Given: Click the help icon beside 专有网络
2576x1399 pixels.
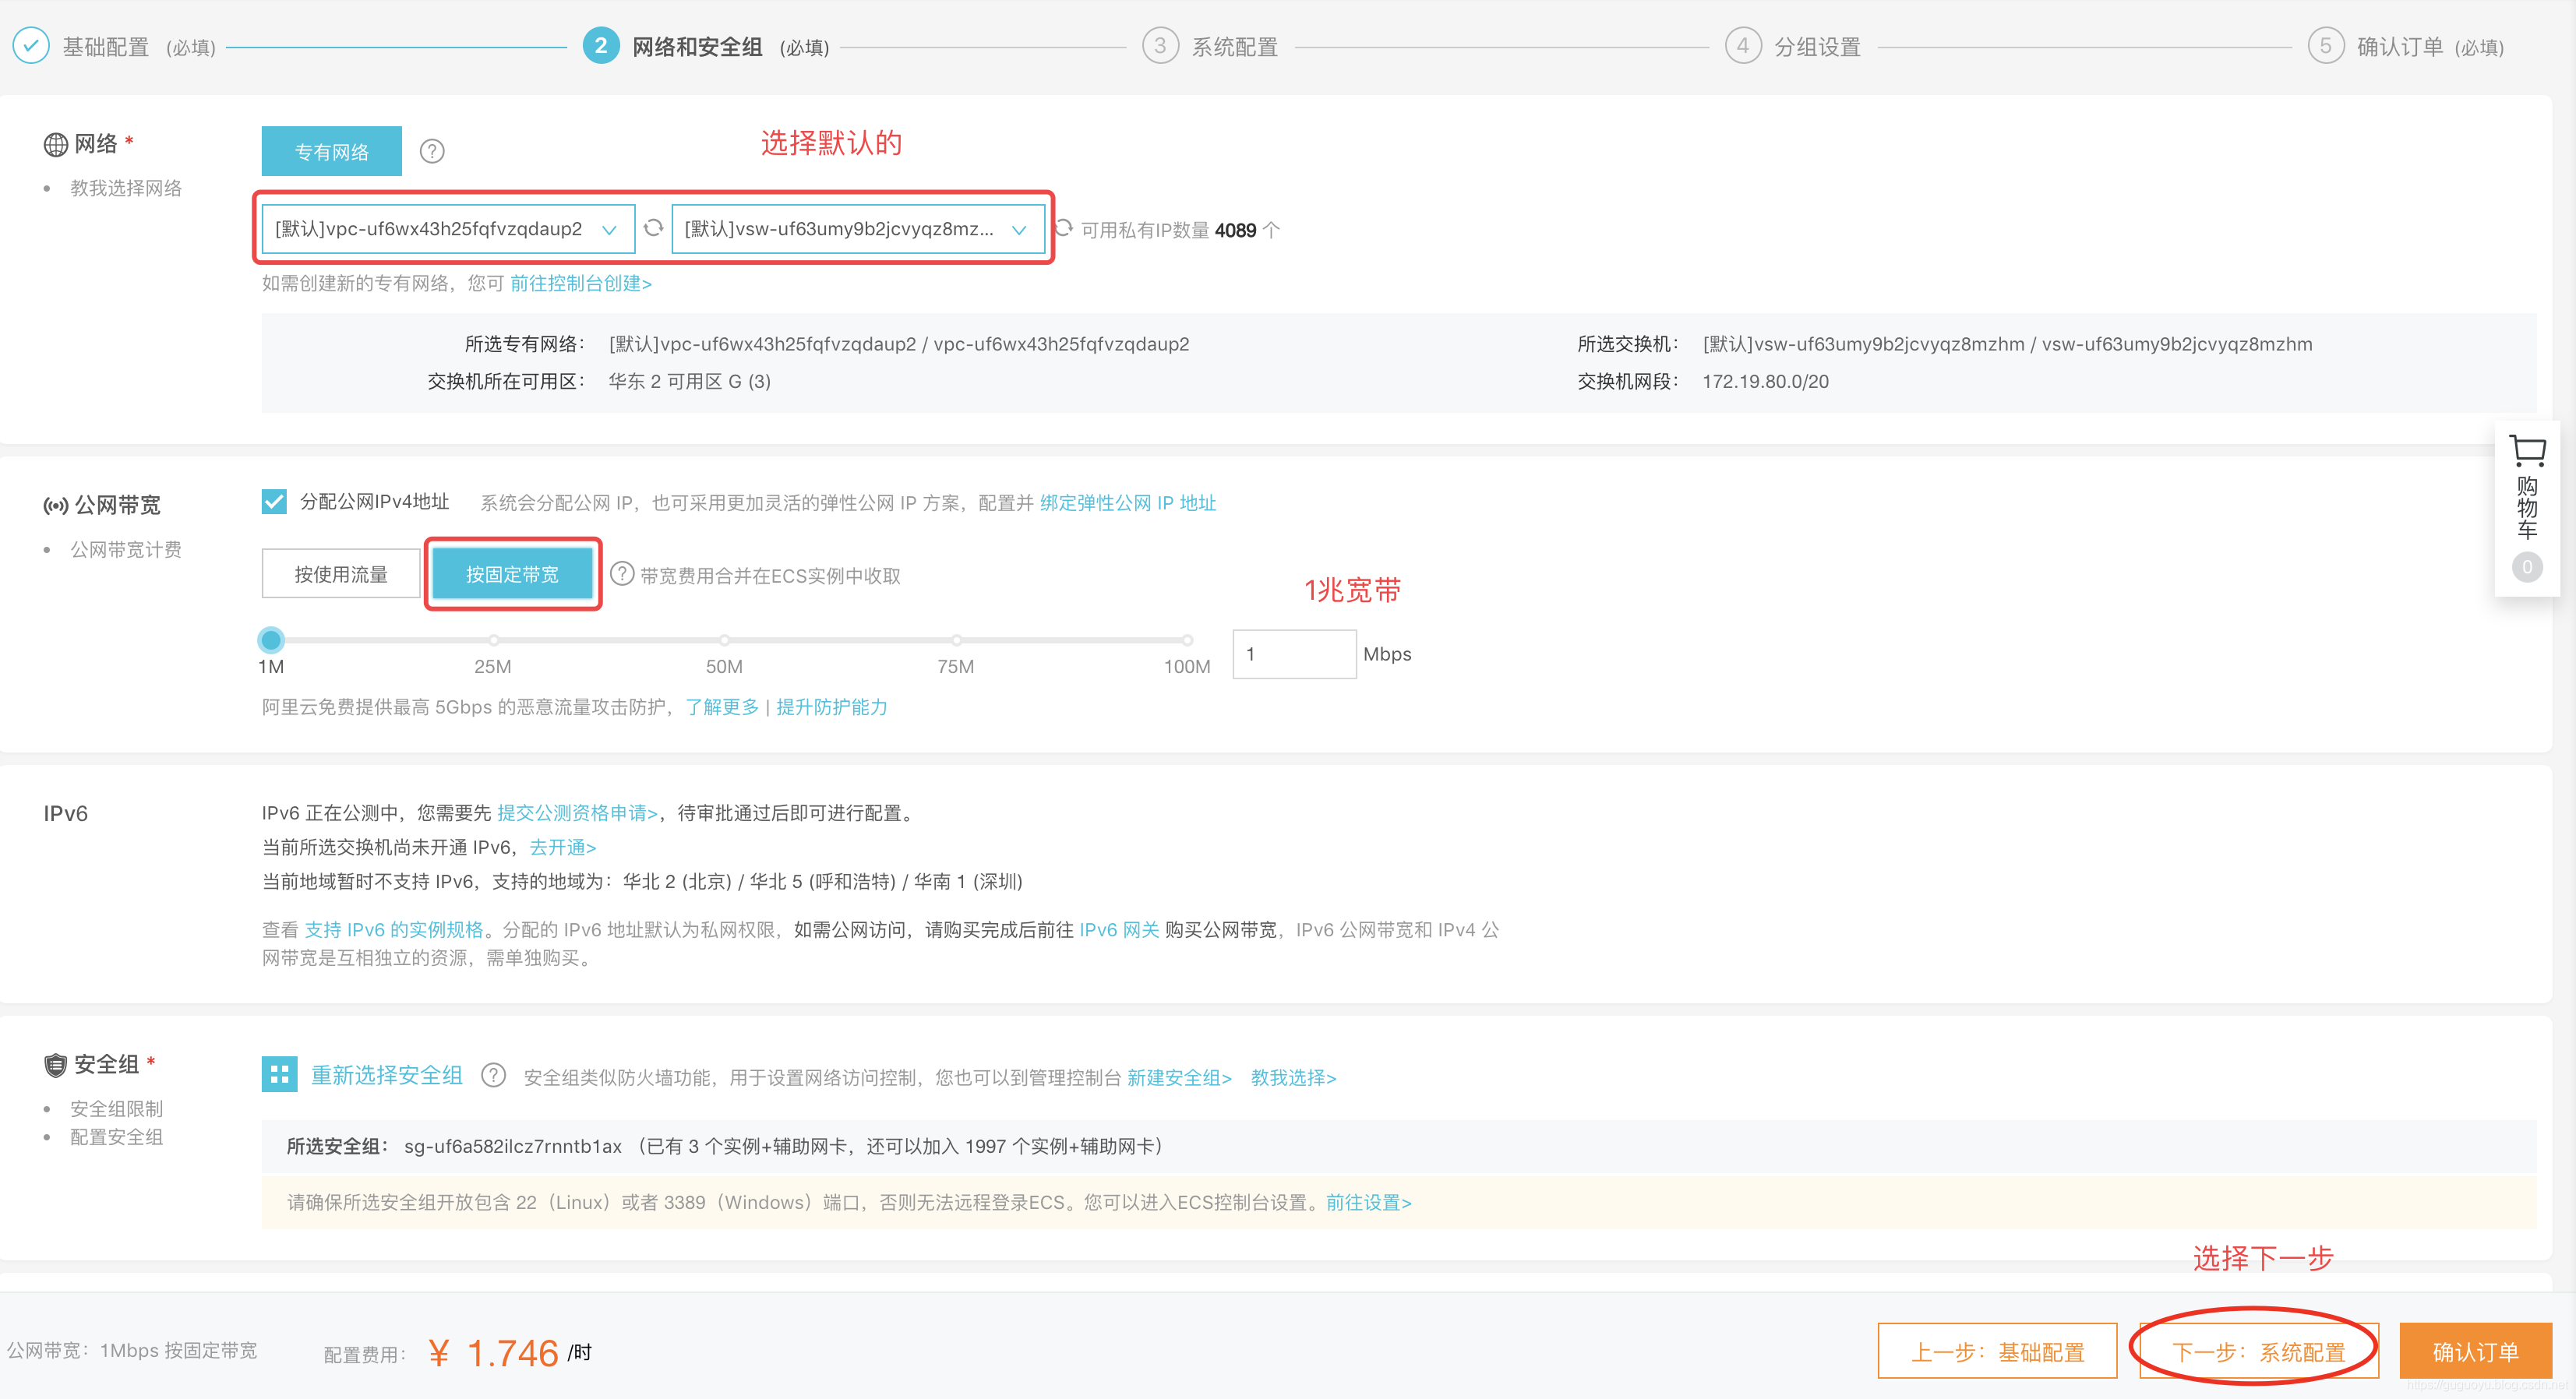Looking at the screenshot, I should pyautogui.click(x=431, y=151).
